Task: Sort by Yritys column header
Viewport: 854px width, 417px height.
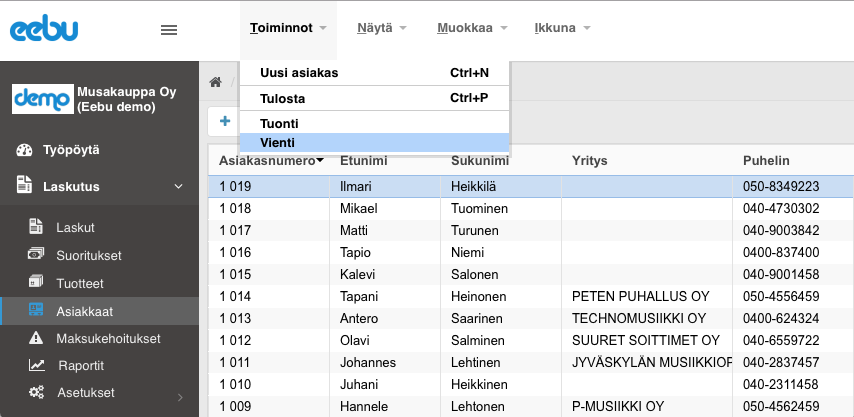Action: coord(589,161)
